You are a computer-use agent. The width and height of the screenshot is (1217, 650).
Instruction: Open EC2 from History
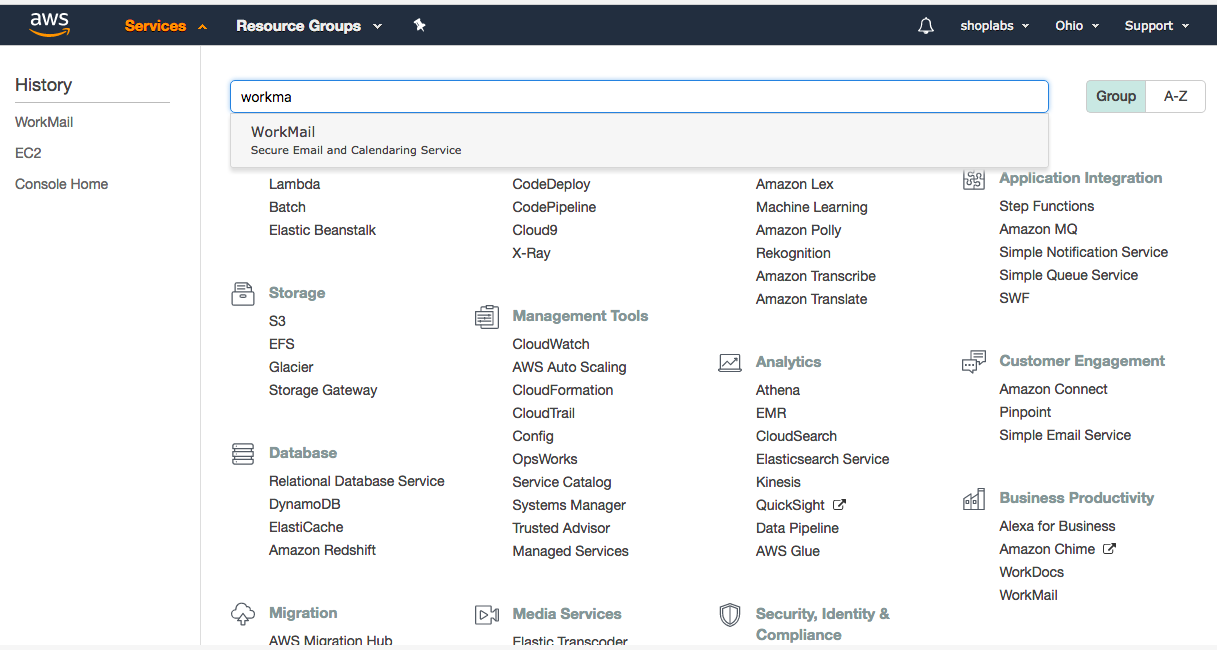click(28, 153)
